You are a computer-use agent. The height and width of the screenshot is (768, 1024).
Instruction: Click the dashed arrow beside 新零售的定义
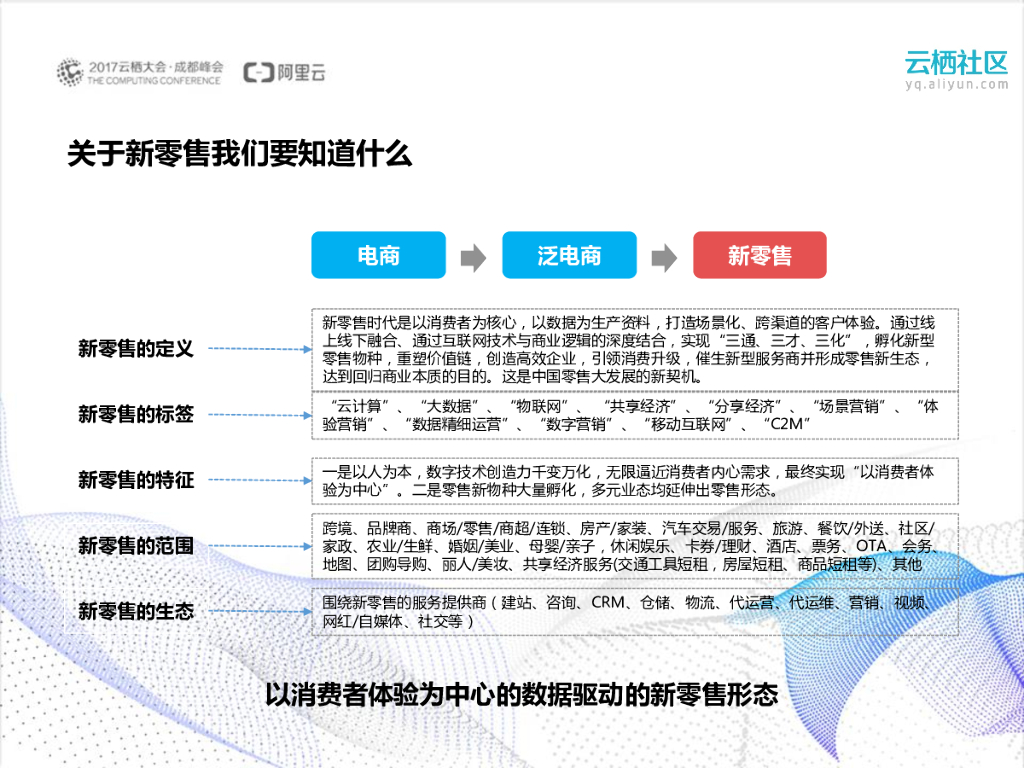point(260,349)
